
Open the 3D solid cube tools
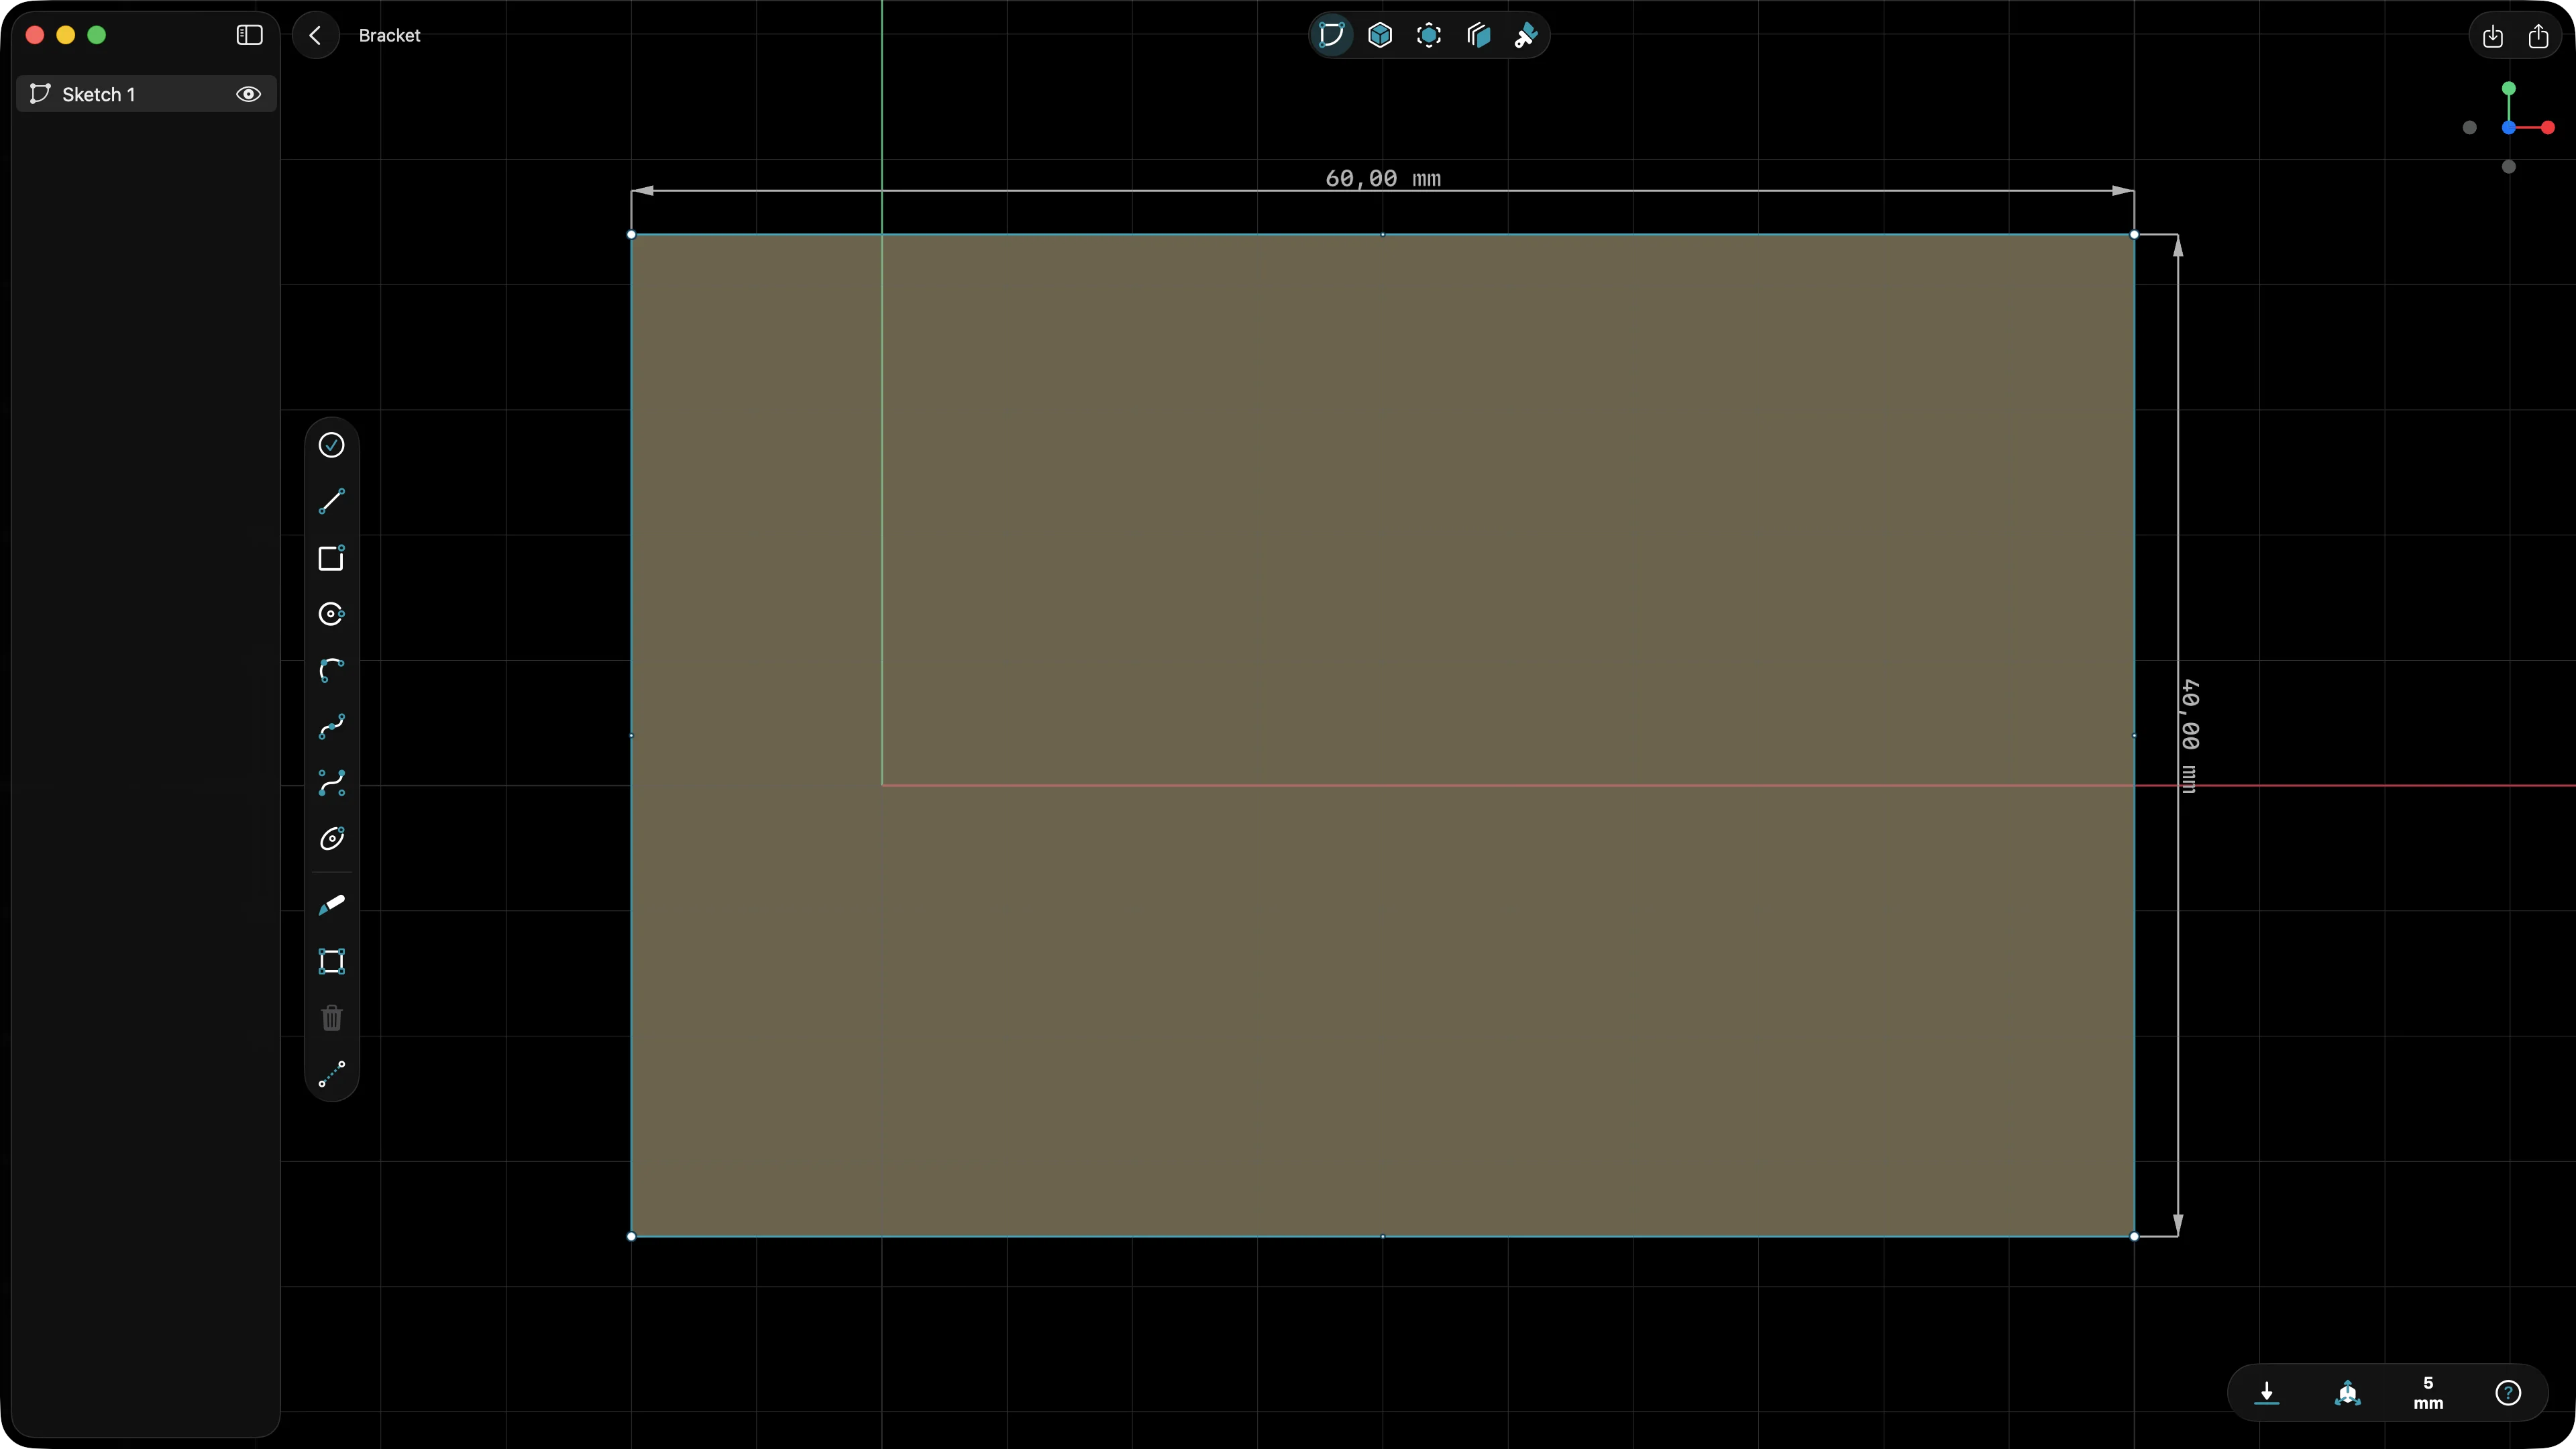1380,35
